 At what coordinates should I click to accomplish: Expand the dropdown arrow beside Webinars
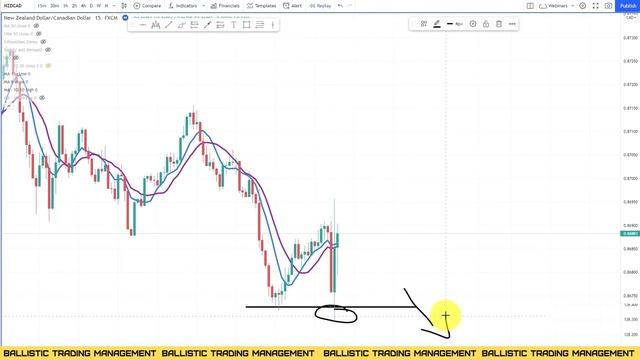point(572,6)
